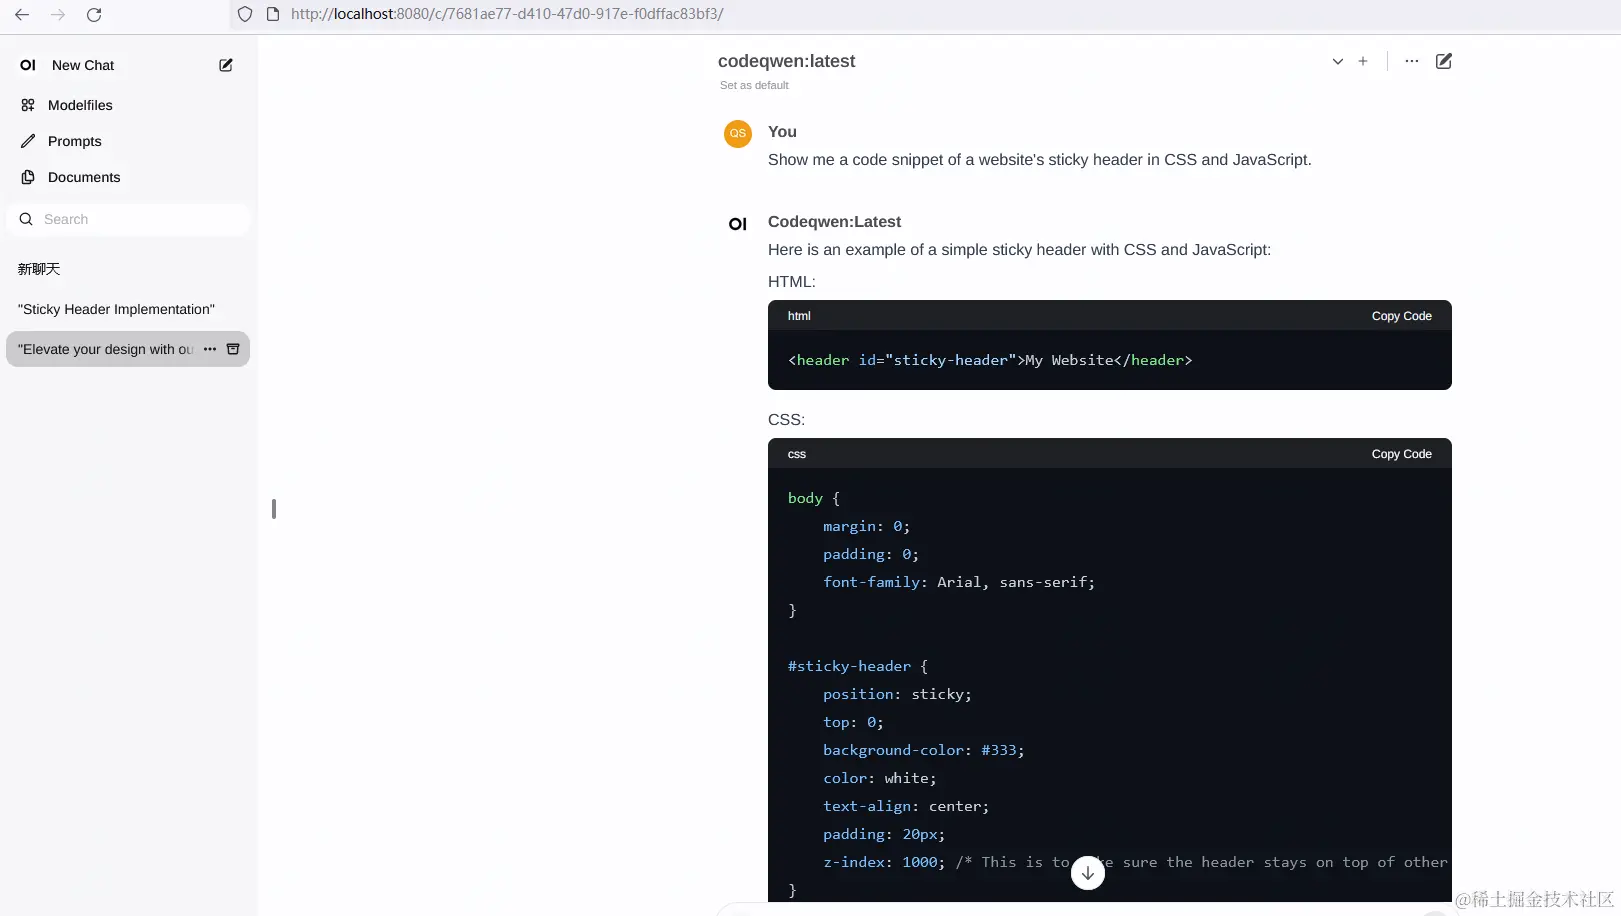Open the Prompts page
Image resolution: width=1621 pixels, height=916 pixels.
tap(74, 141)
